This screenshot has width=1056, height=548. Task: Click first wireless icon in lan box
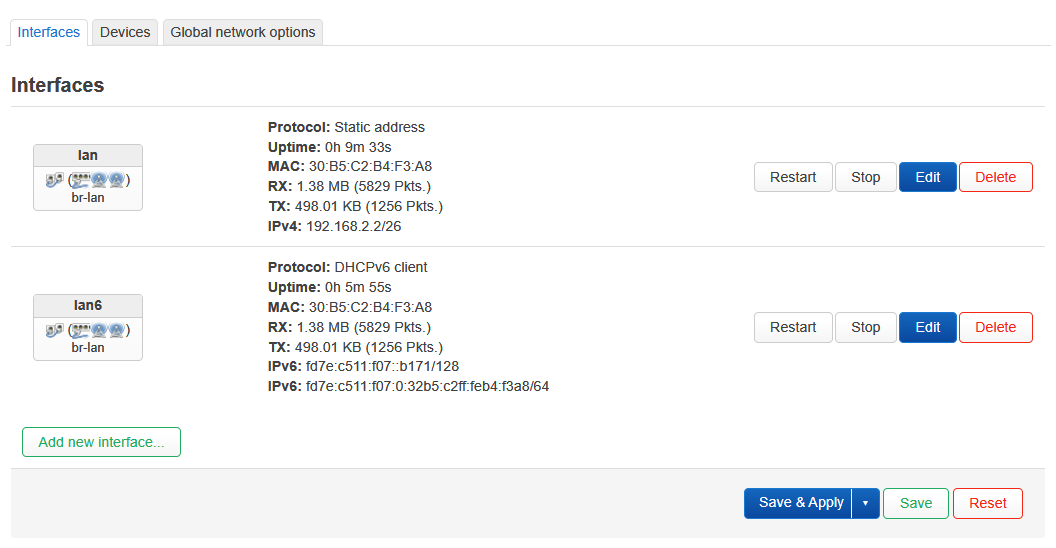(99, 180)
